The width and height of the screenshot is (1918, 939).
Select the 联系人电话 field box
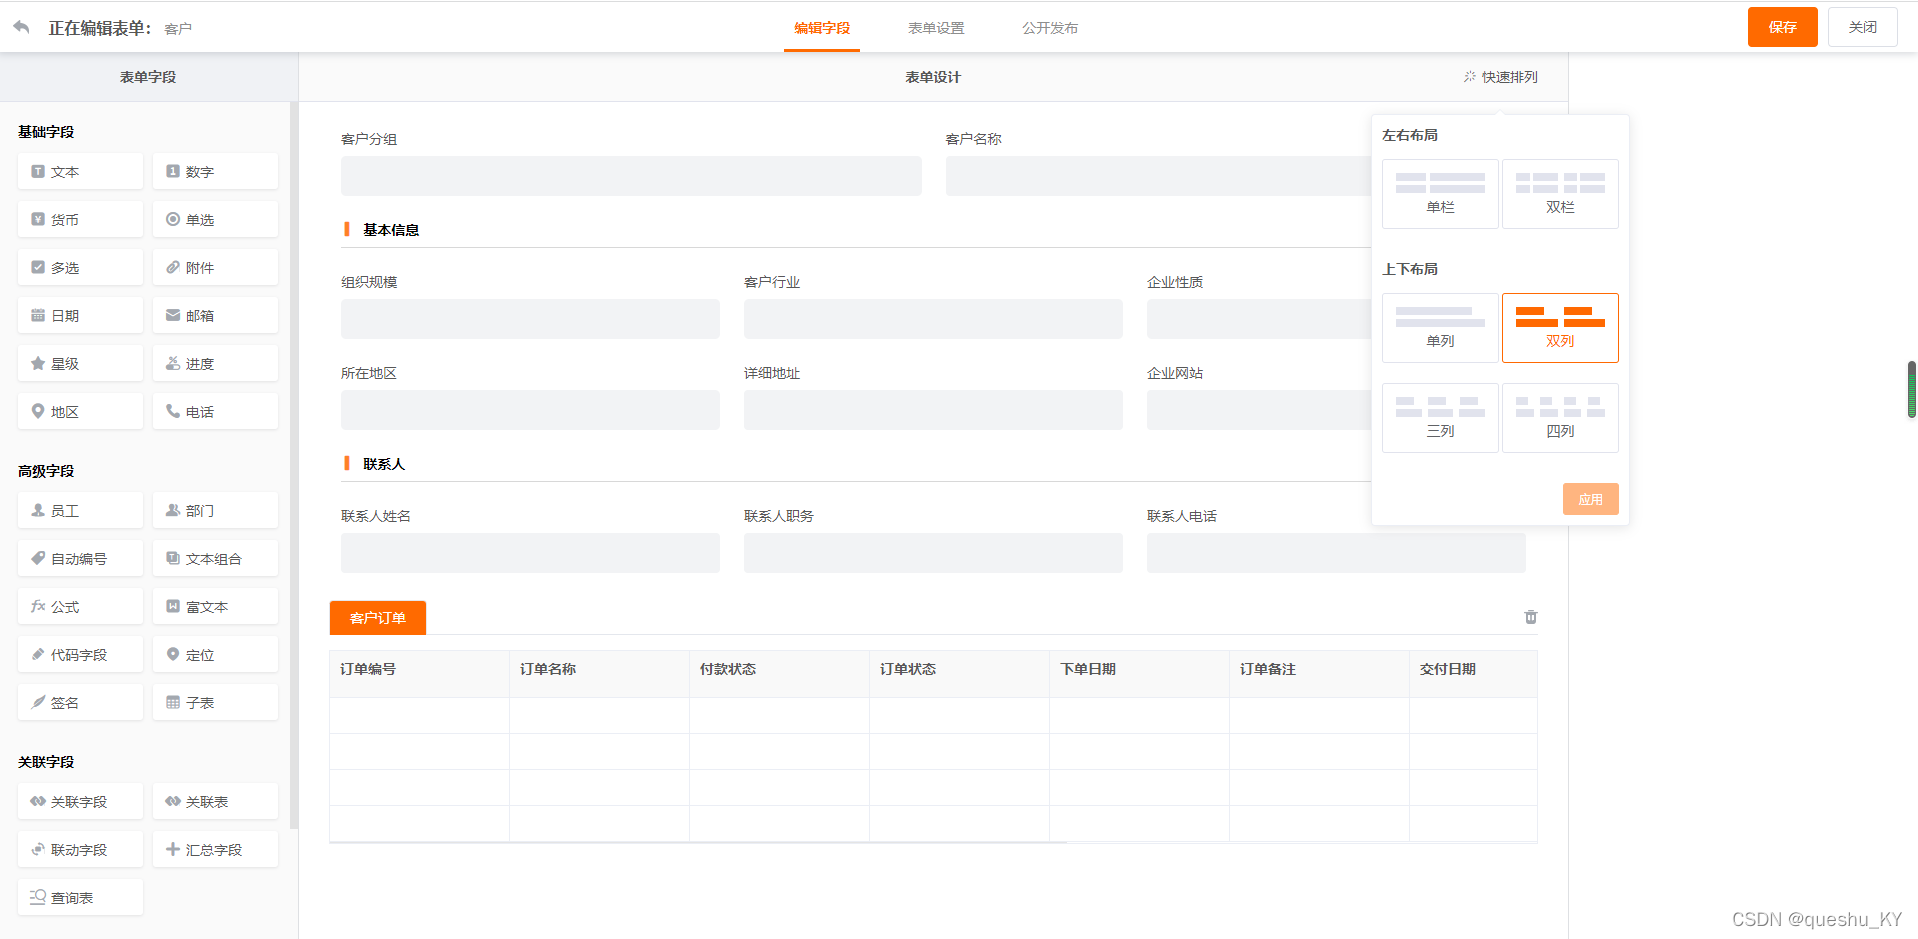coord(1336,553)
